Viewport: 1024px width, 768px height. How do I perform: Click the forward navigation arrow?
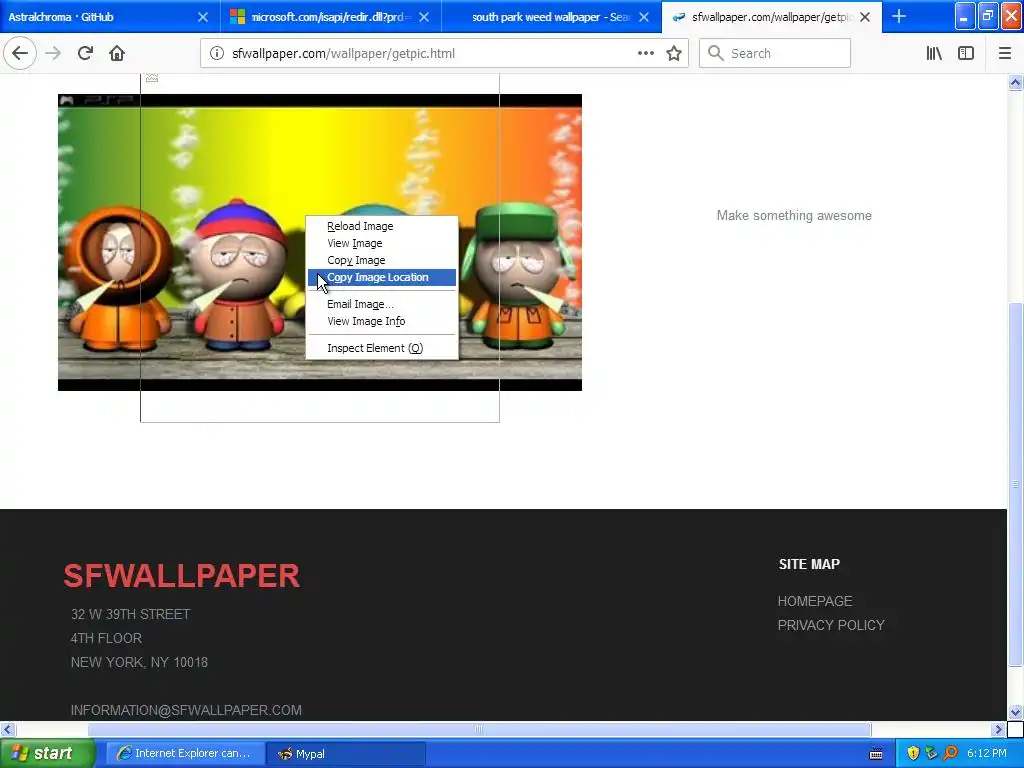[53, 53]
